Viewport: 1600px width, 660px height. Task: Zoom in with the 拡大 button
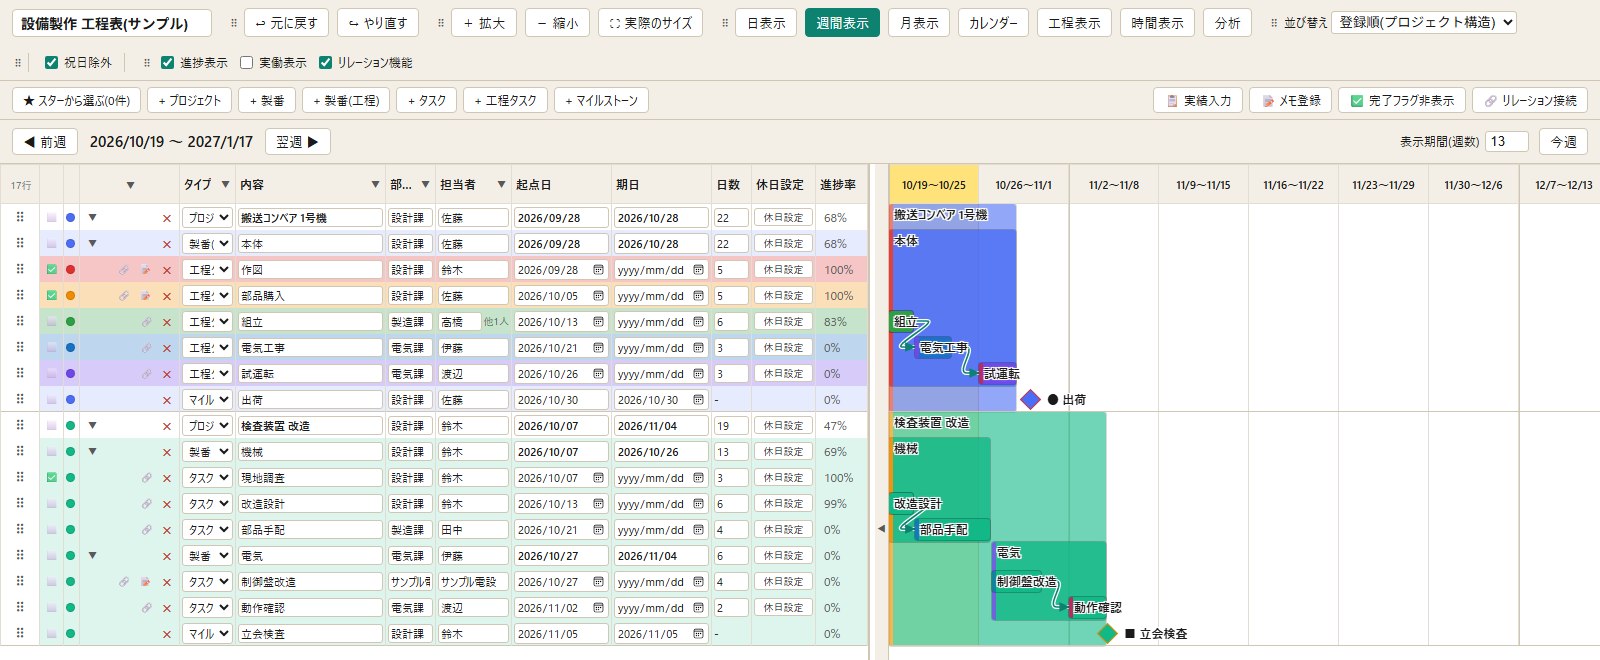point(484,23)
